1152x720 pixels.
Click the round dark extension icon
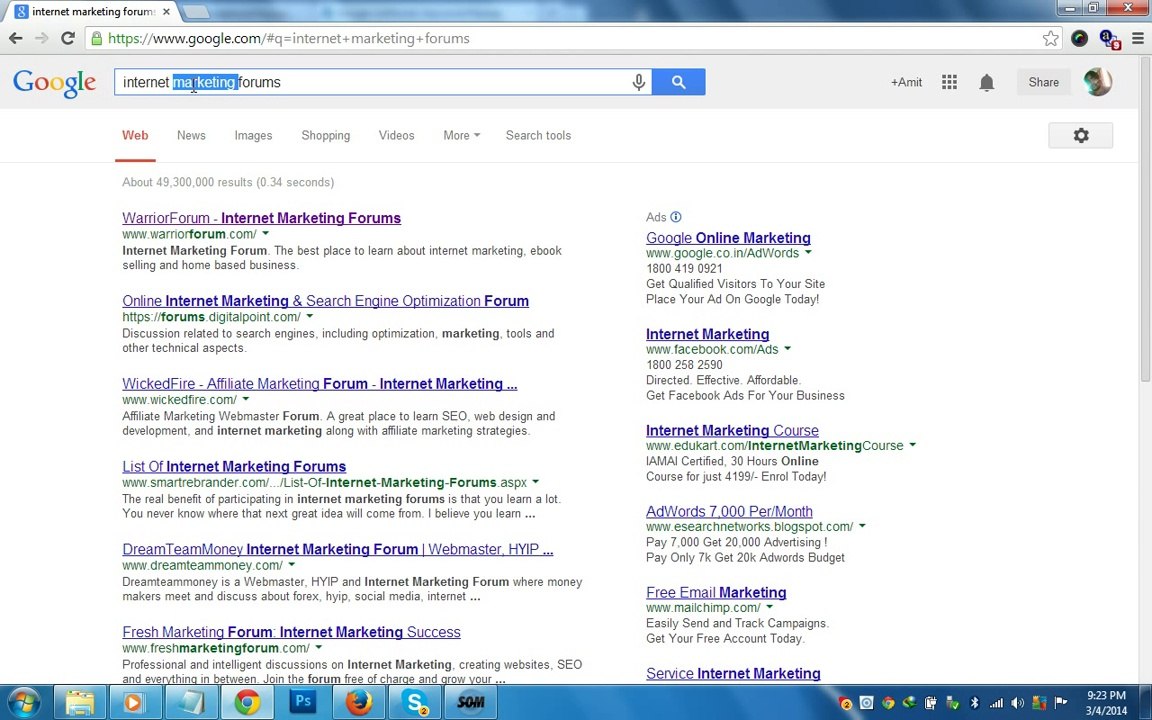click(x=1079, y=38)
